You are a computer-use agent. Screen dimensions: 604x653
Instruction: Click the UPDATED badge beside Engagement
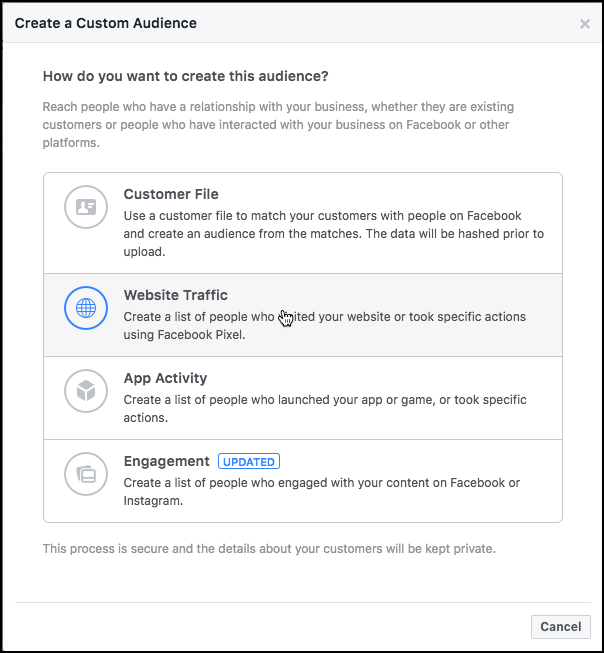249,462
